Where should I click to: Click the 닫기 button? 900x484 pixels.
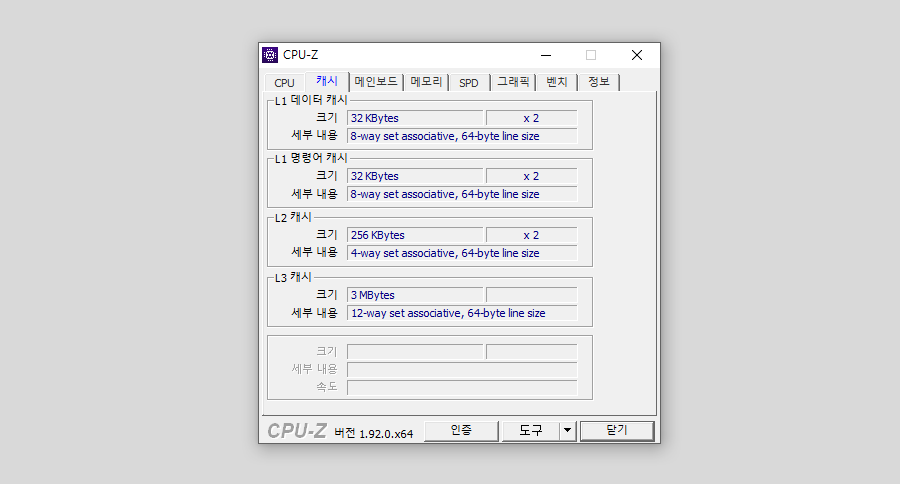tap(617, 431)
